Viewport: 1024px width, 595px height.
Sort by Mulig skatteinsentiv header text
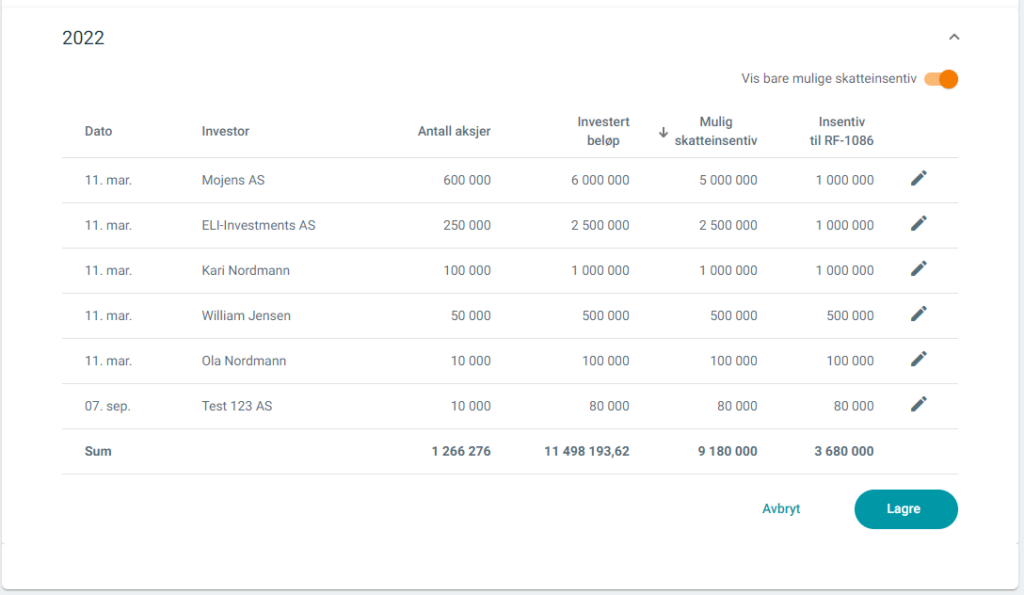pos(716,131)
